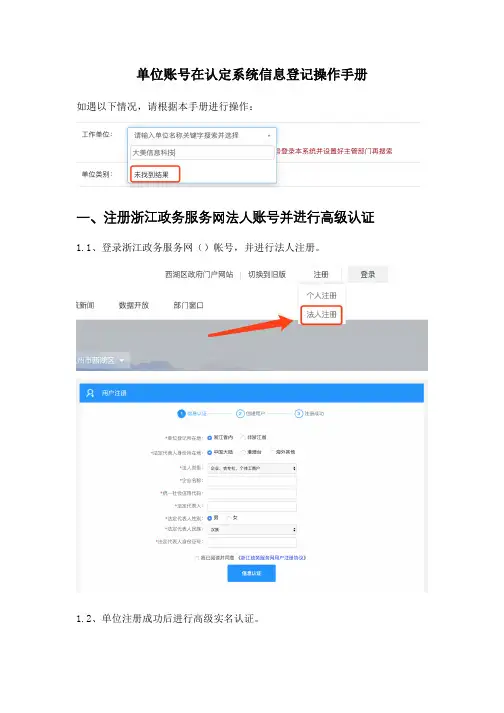Viewport: 504px width, 713px height.
Task: Open the 部门窗口 nav item
Action: click(188, 305)
